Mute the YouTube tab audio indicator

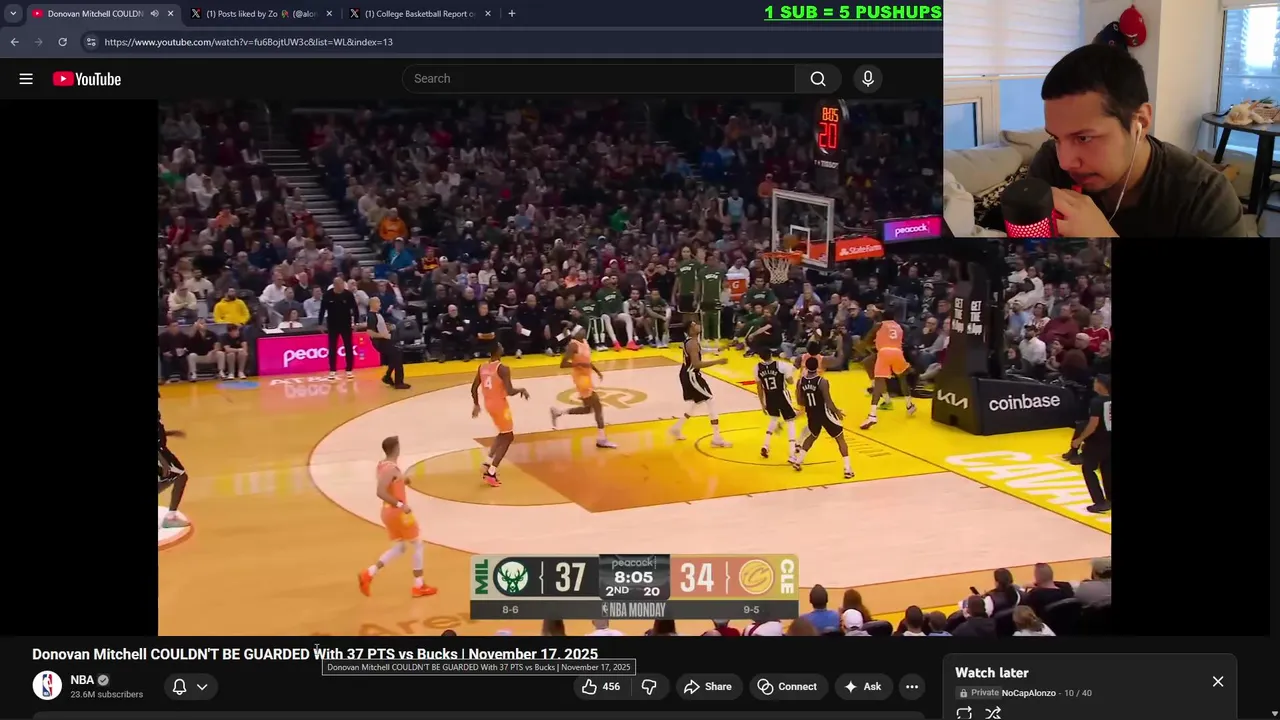[154, 14]
